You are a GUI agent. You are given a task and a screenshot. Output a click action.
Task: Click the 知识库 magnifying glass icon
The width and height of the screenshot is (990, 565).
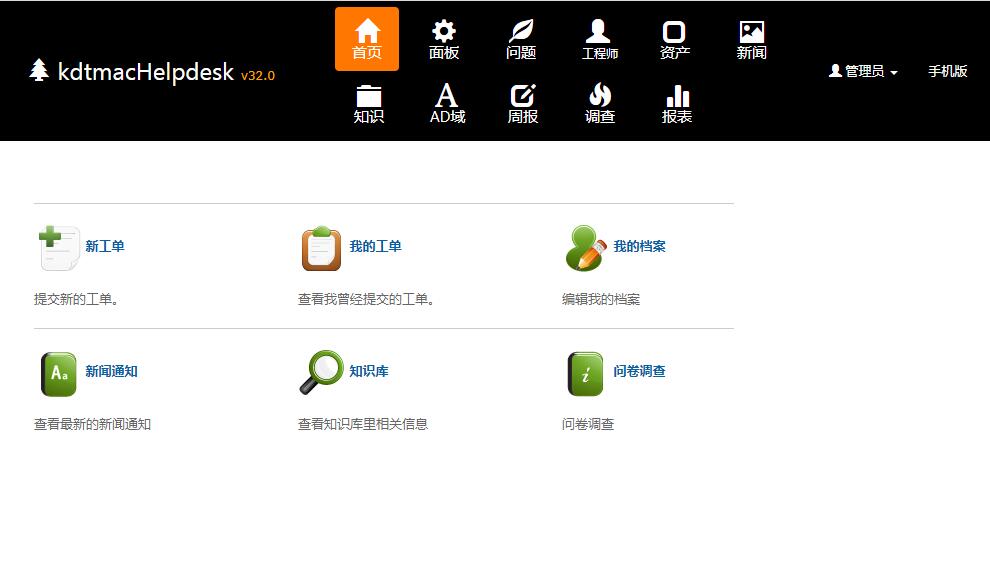point(321,372)
